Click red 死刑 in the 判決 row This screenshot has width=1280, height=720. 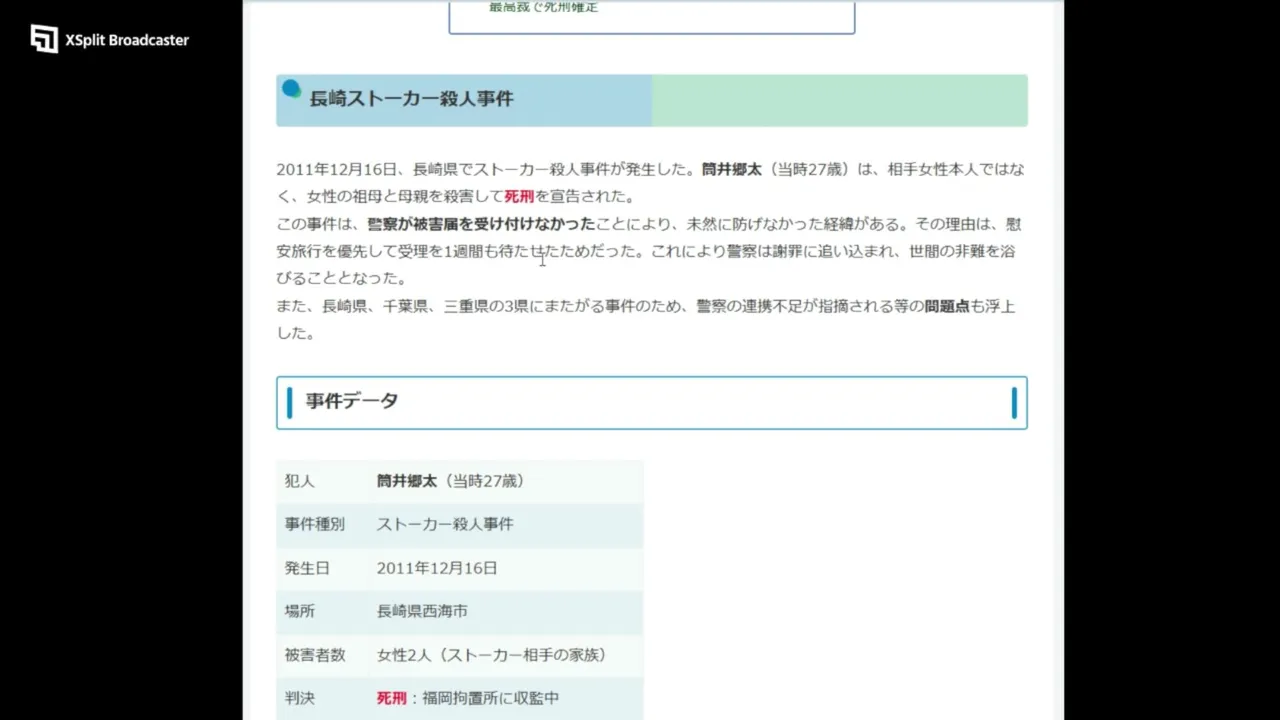click(x=392, y=698)
